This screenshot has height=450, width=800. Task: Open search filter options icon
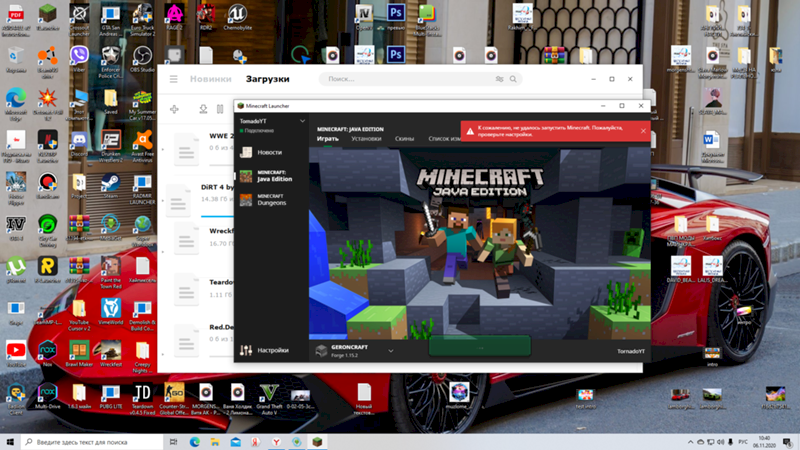coord(499,79)
